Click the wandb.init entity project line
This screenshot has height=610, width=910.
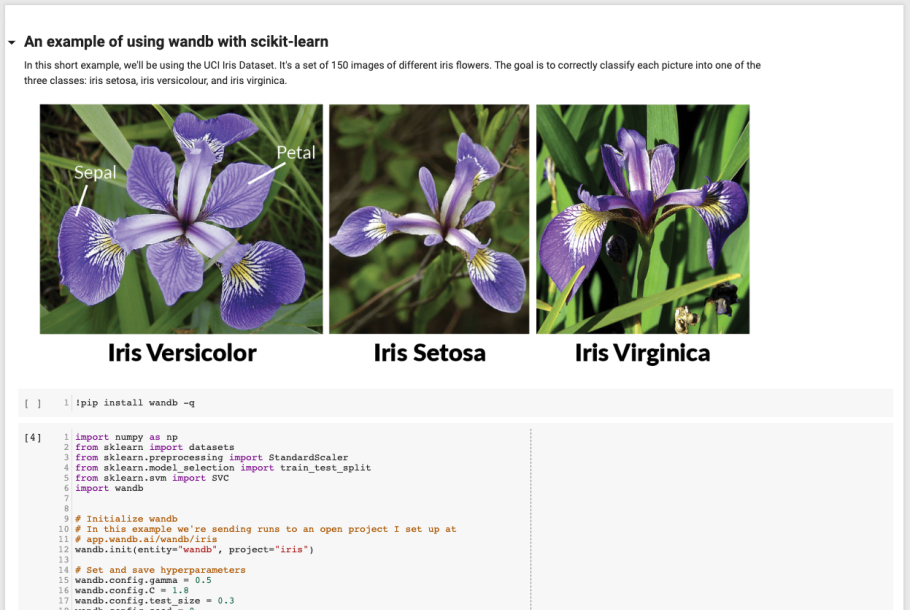click(194, 550)
